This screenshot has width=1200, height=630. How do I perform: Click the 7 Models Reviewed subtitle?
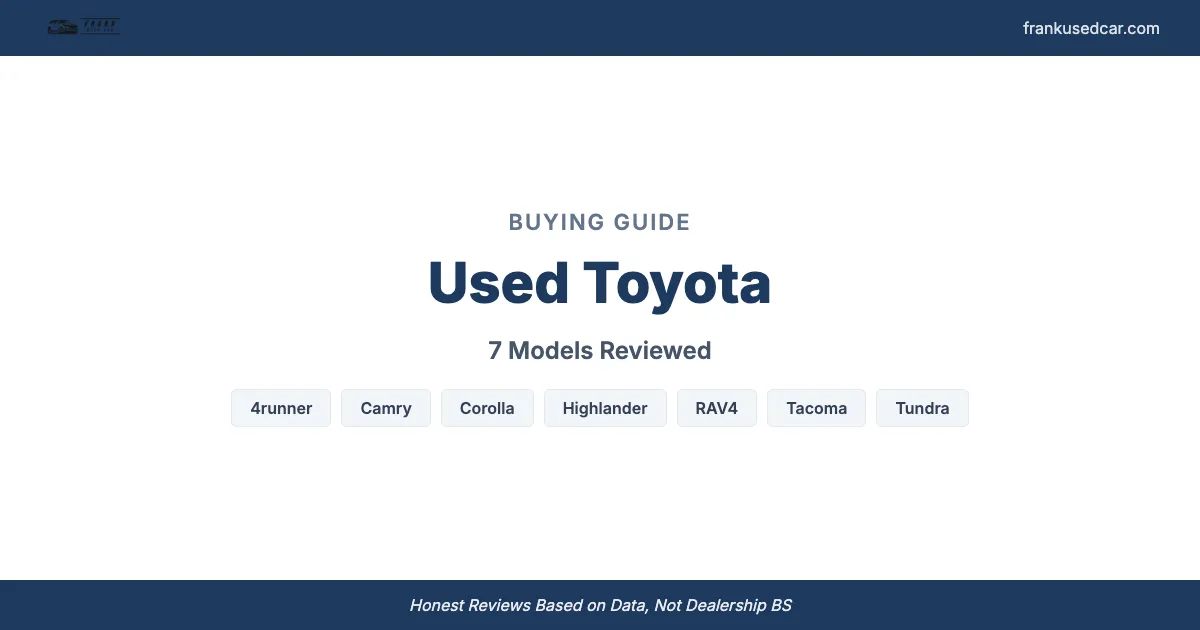599,350
